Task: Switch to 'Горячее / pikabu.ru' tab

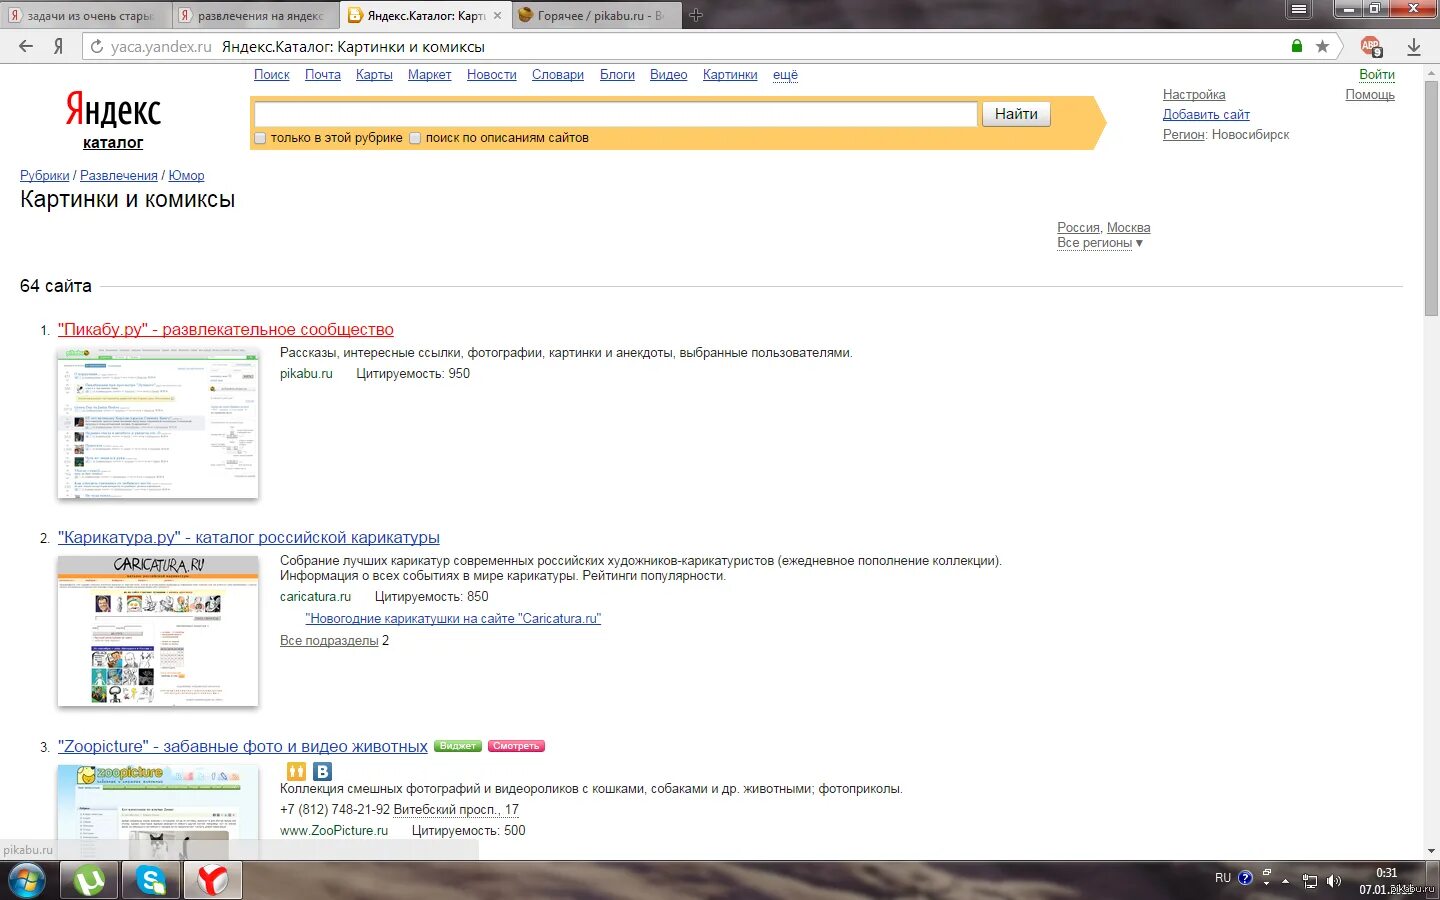Action: point(595,16)
